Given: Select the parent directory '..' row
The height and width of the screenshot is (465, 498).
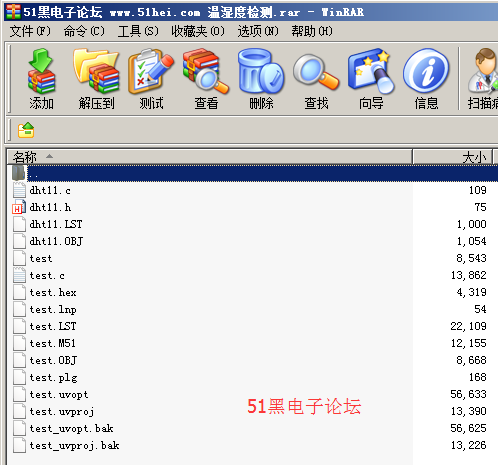Looking at the screenshot, I should (252, 173).
